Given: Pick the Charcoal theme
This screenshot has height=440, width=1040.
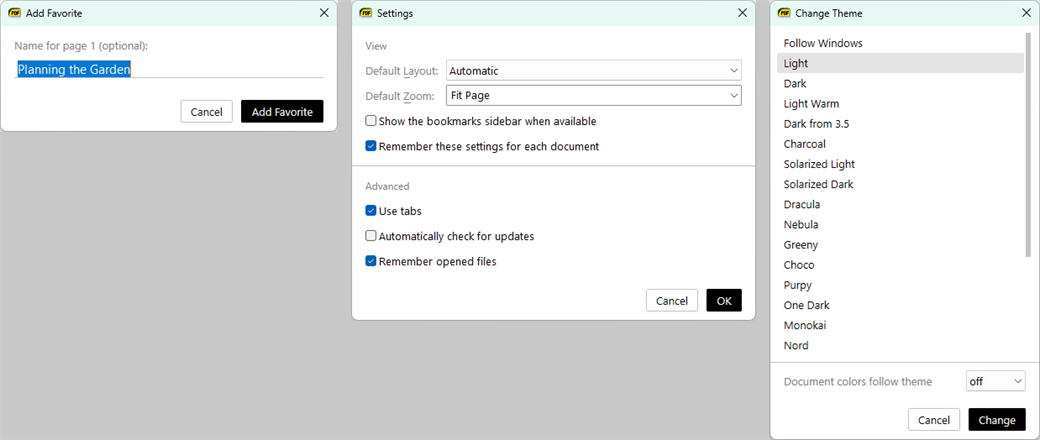Looking at the screenshot, I should [900, 144].
